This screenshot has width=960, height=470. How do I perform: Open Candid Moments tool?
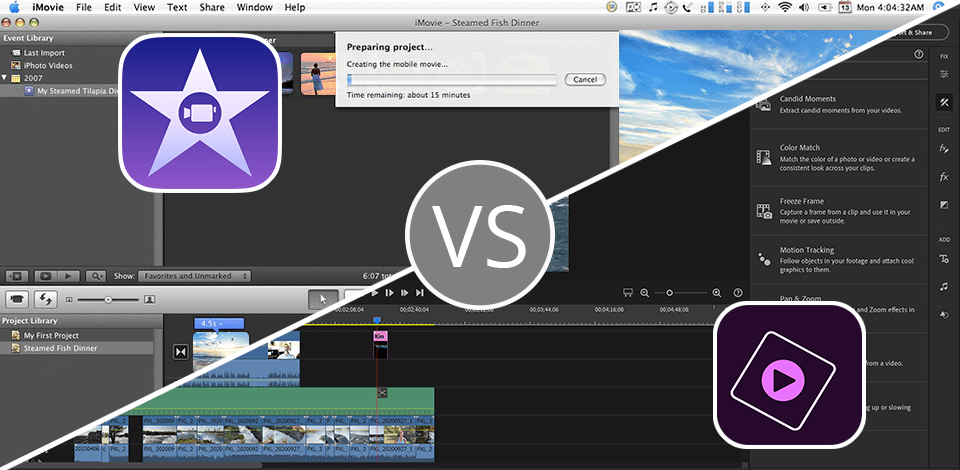pyautogui.click(x=839, y=105)
